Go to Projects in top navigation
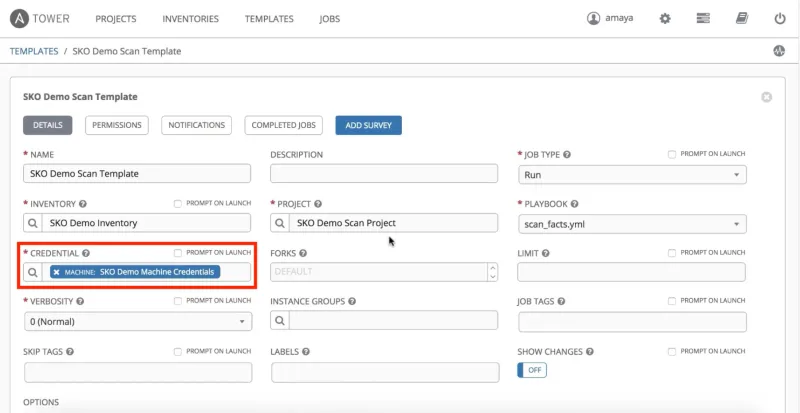 click(x=116, y=19)
